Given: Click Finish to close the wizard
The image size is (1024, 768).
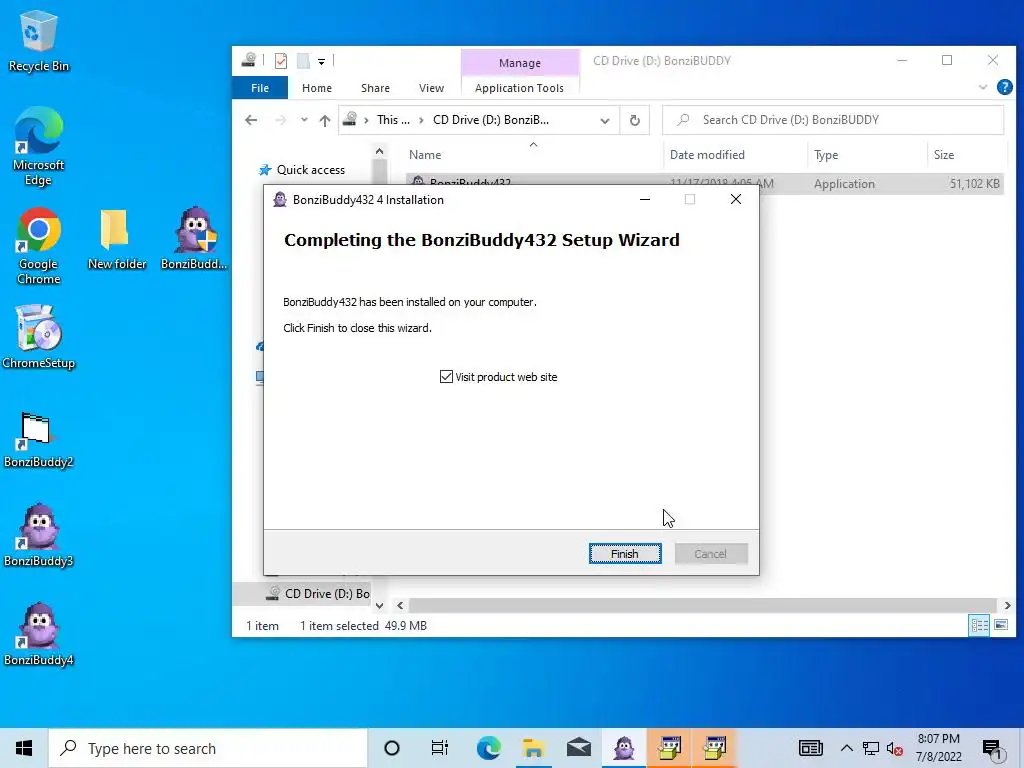Looking at the screenshot, I should (625, 553).
